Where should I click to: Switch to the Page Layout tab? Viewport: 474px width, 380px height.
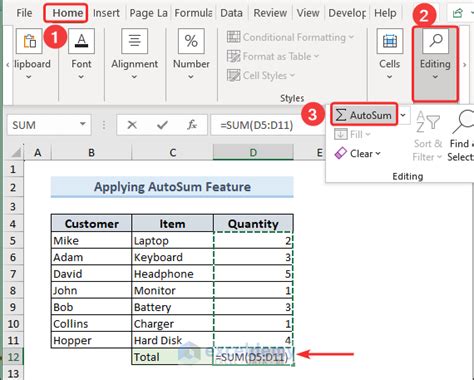pyautogui.click(x=149, y=13)
